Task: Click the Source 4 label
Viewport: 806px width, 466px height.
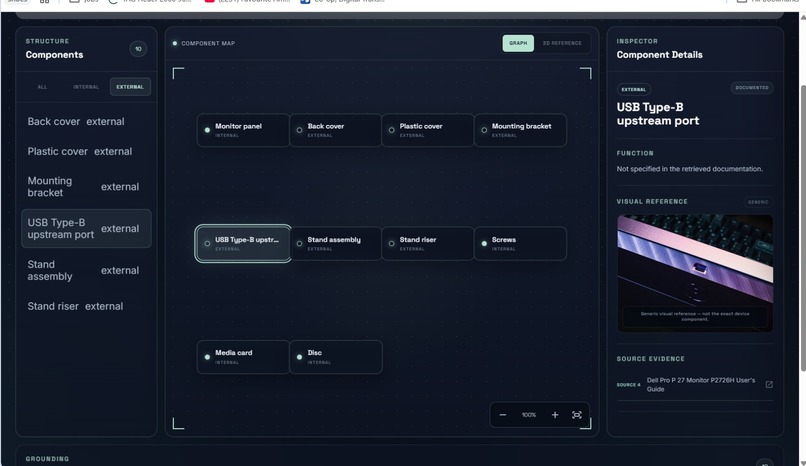Action: tap(628, 385)
